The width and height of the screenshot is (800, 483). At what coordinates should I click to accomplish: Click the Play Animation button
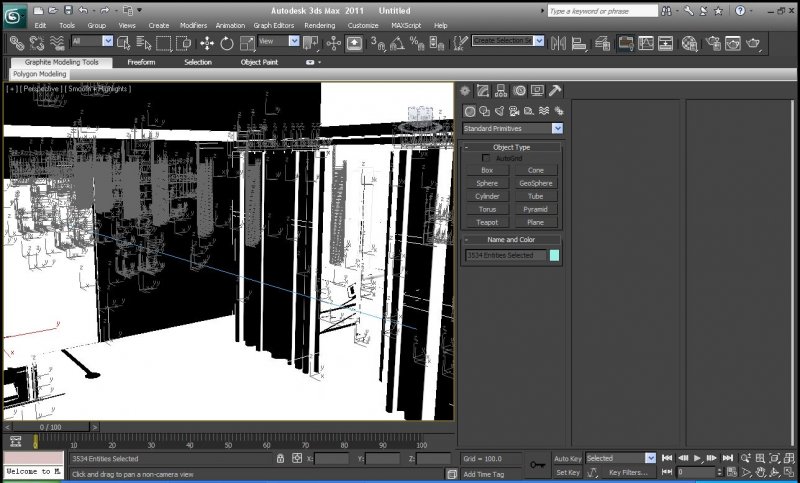tap(697, 458)
